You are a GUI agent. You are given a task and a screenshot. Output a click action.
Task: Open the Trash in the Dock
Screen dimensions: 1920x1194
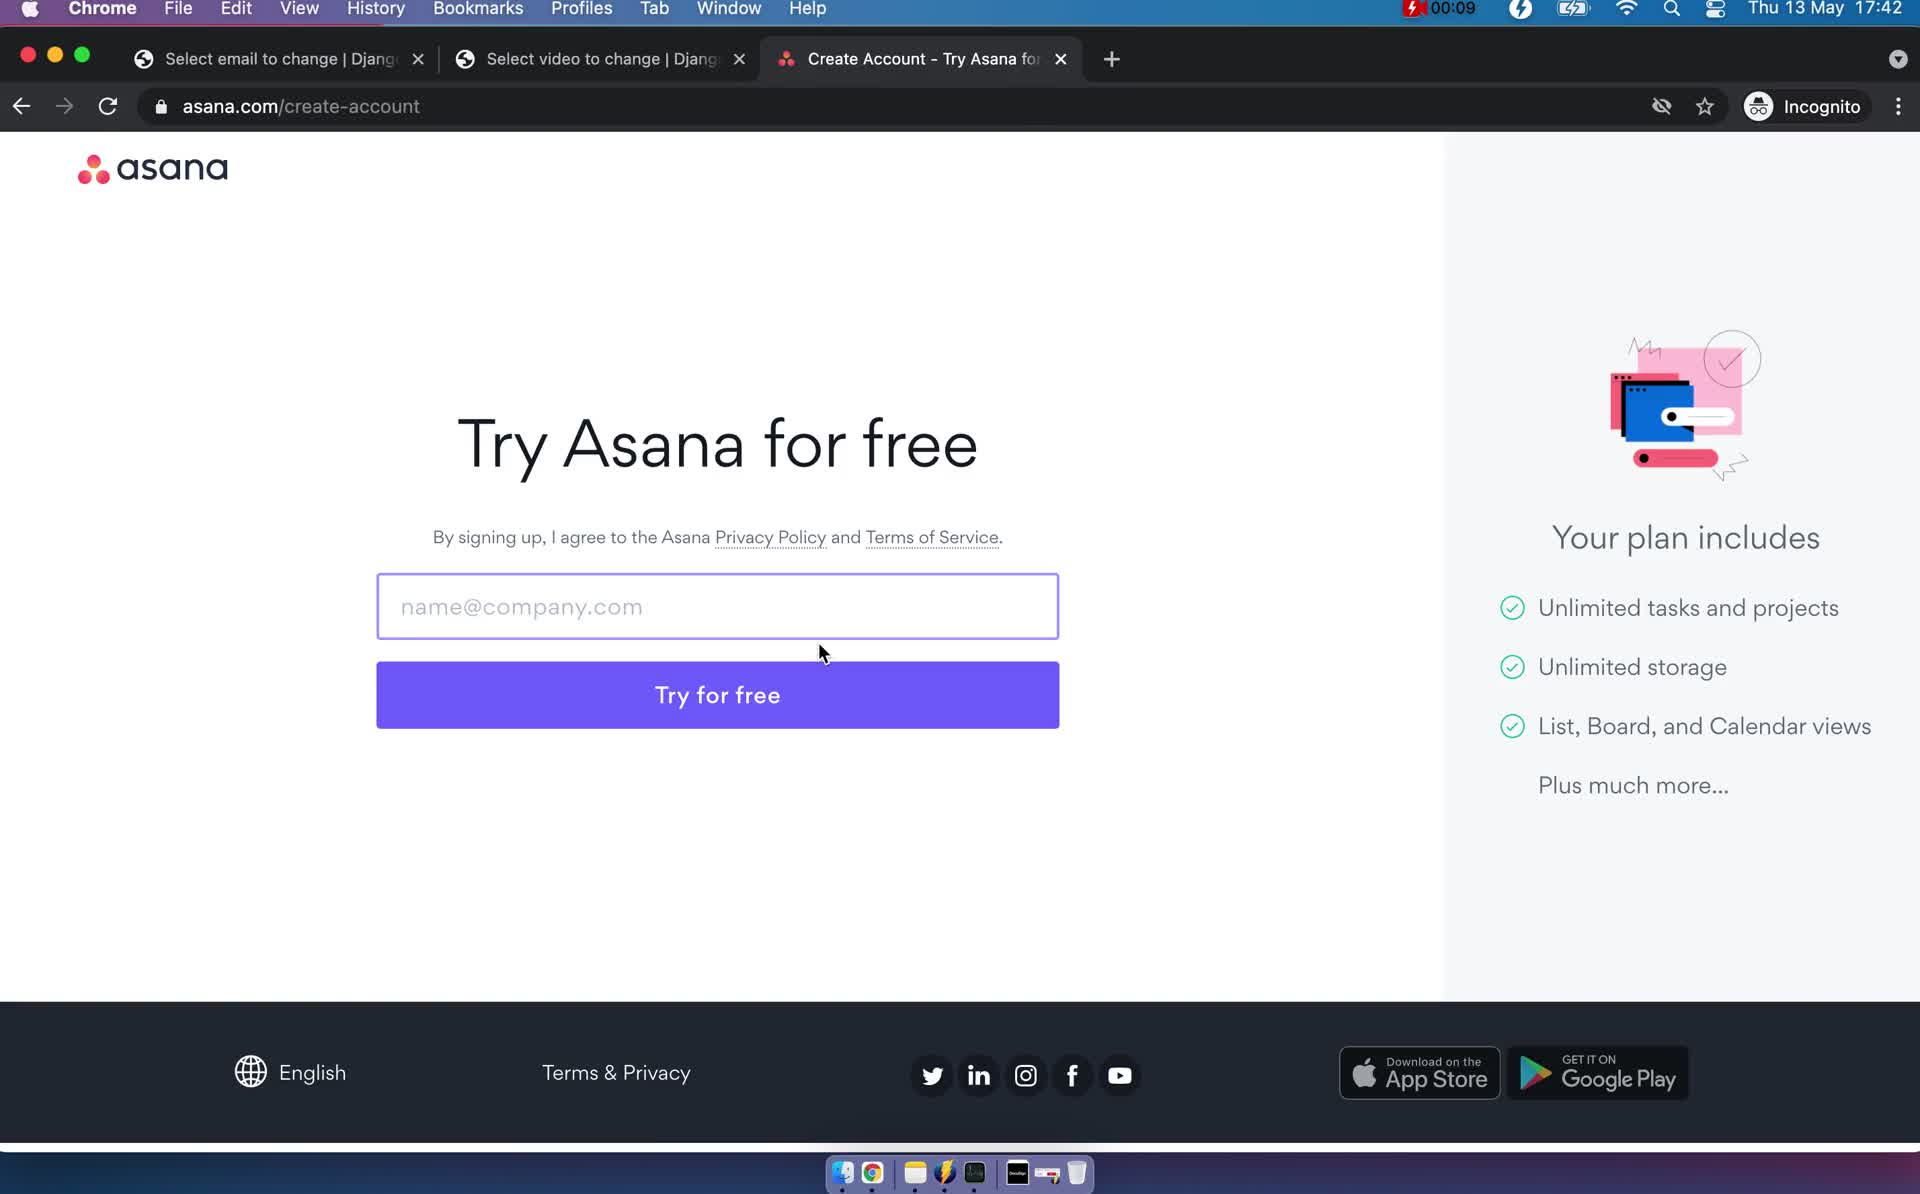tap(1077, 1173)
